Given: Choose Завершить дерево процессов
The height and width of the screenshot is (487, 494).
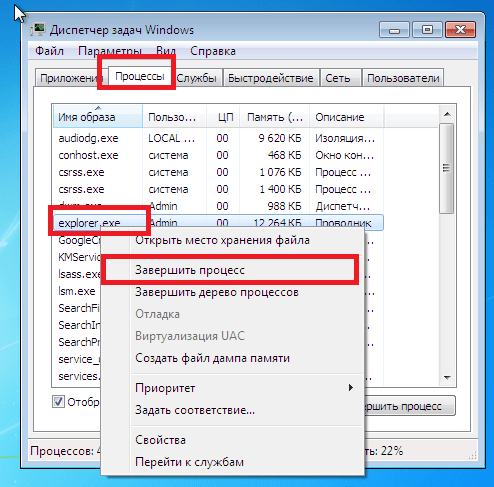Looking at the screenshot, I should coord(217,292).
